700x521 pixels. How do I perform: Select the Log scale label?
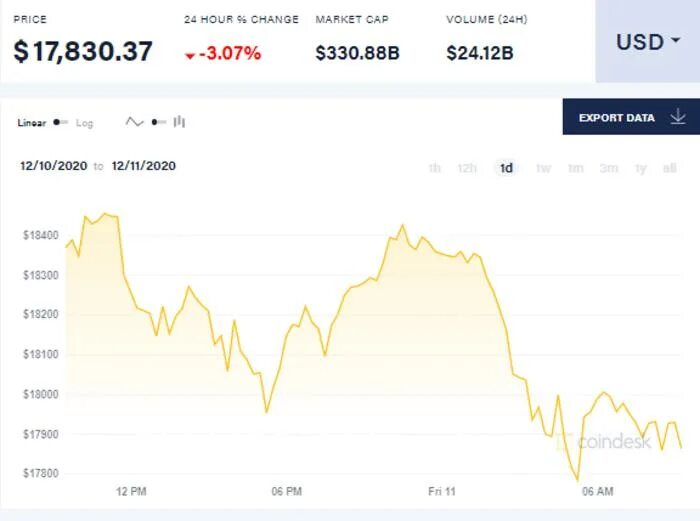tap(84, 123)
